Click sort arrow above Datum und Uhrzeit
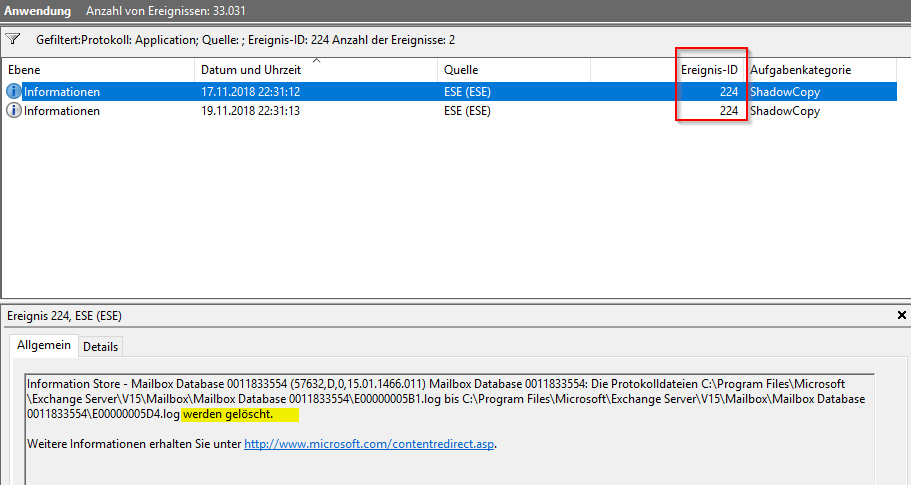The image size is (911, 485). pyautogui.click(x=316, y=62)
